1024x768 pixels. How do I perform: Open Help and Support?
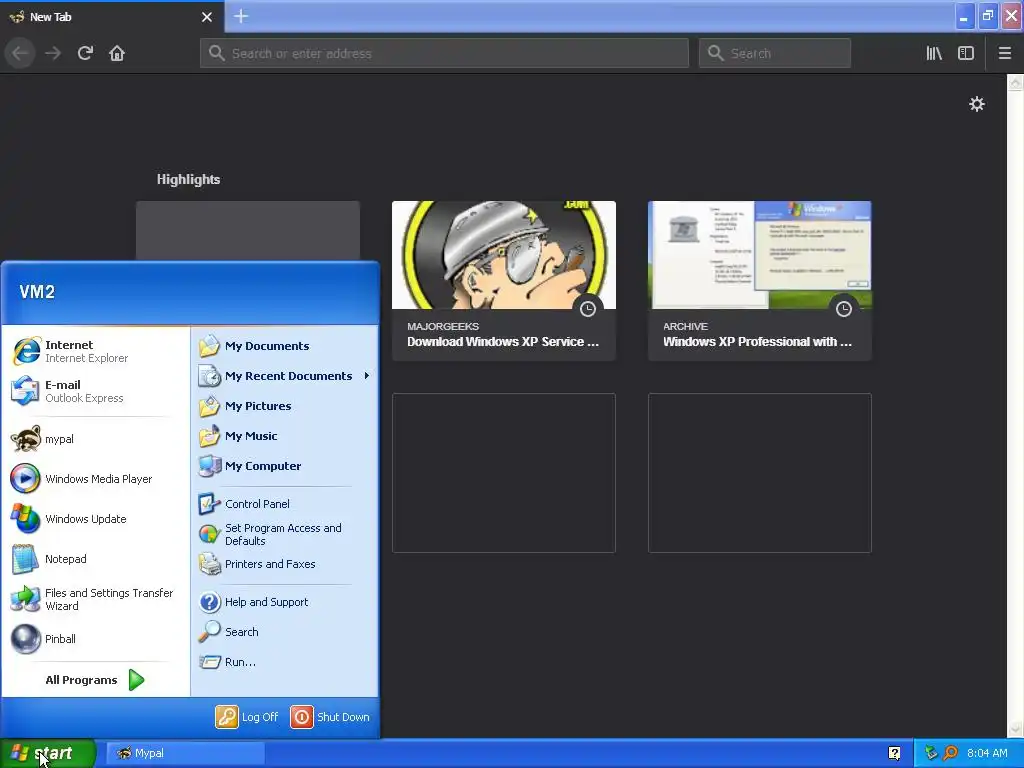(284, 602)
